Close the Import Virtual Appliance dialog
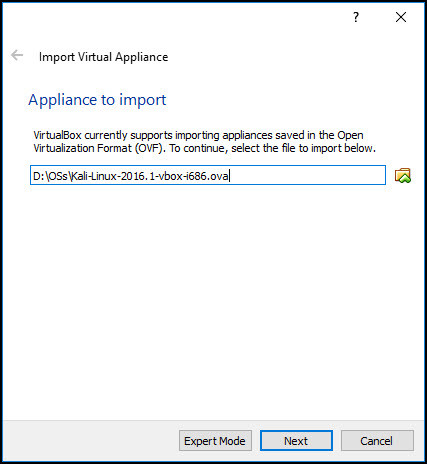This screenshot has height=464, width=427. 401,17
